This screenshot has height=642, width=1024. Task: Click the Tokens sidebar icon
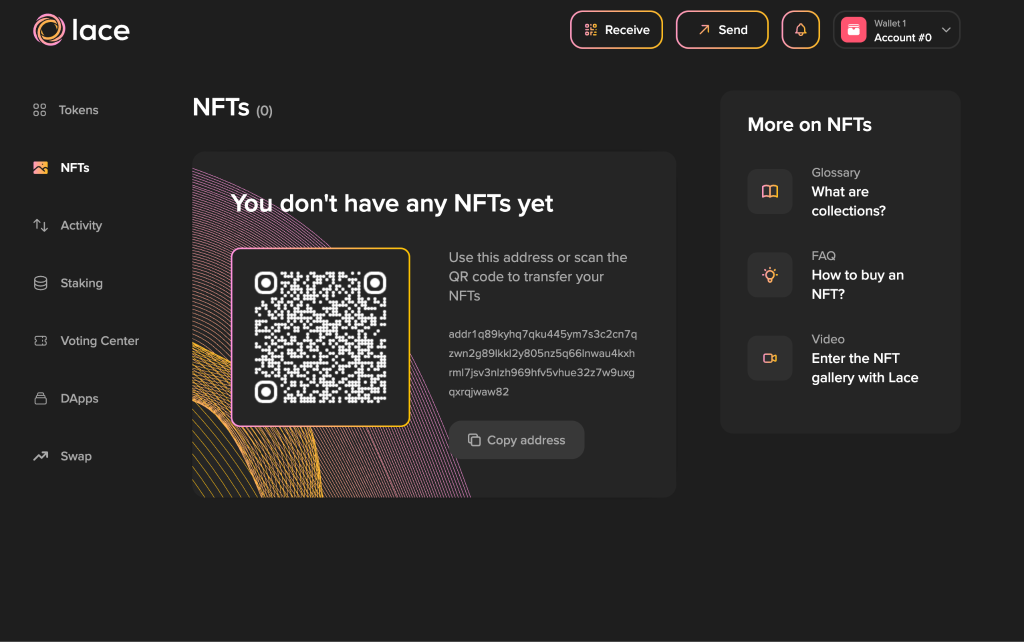point(40,110)
